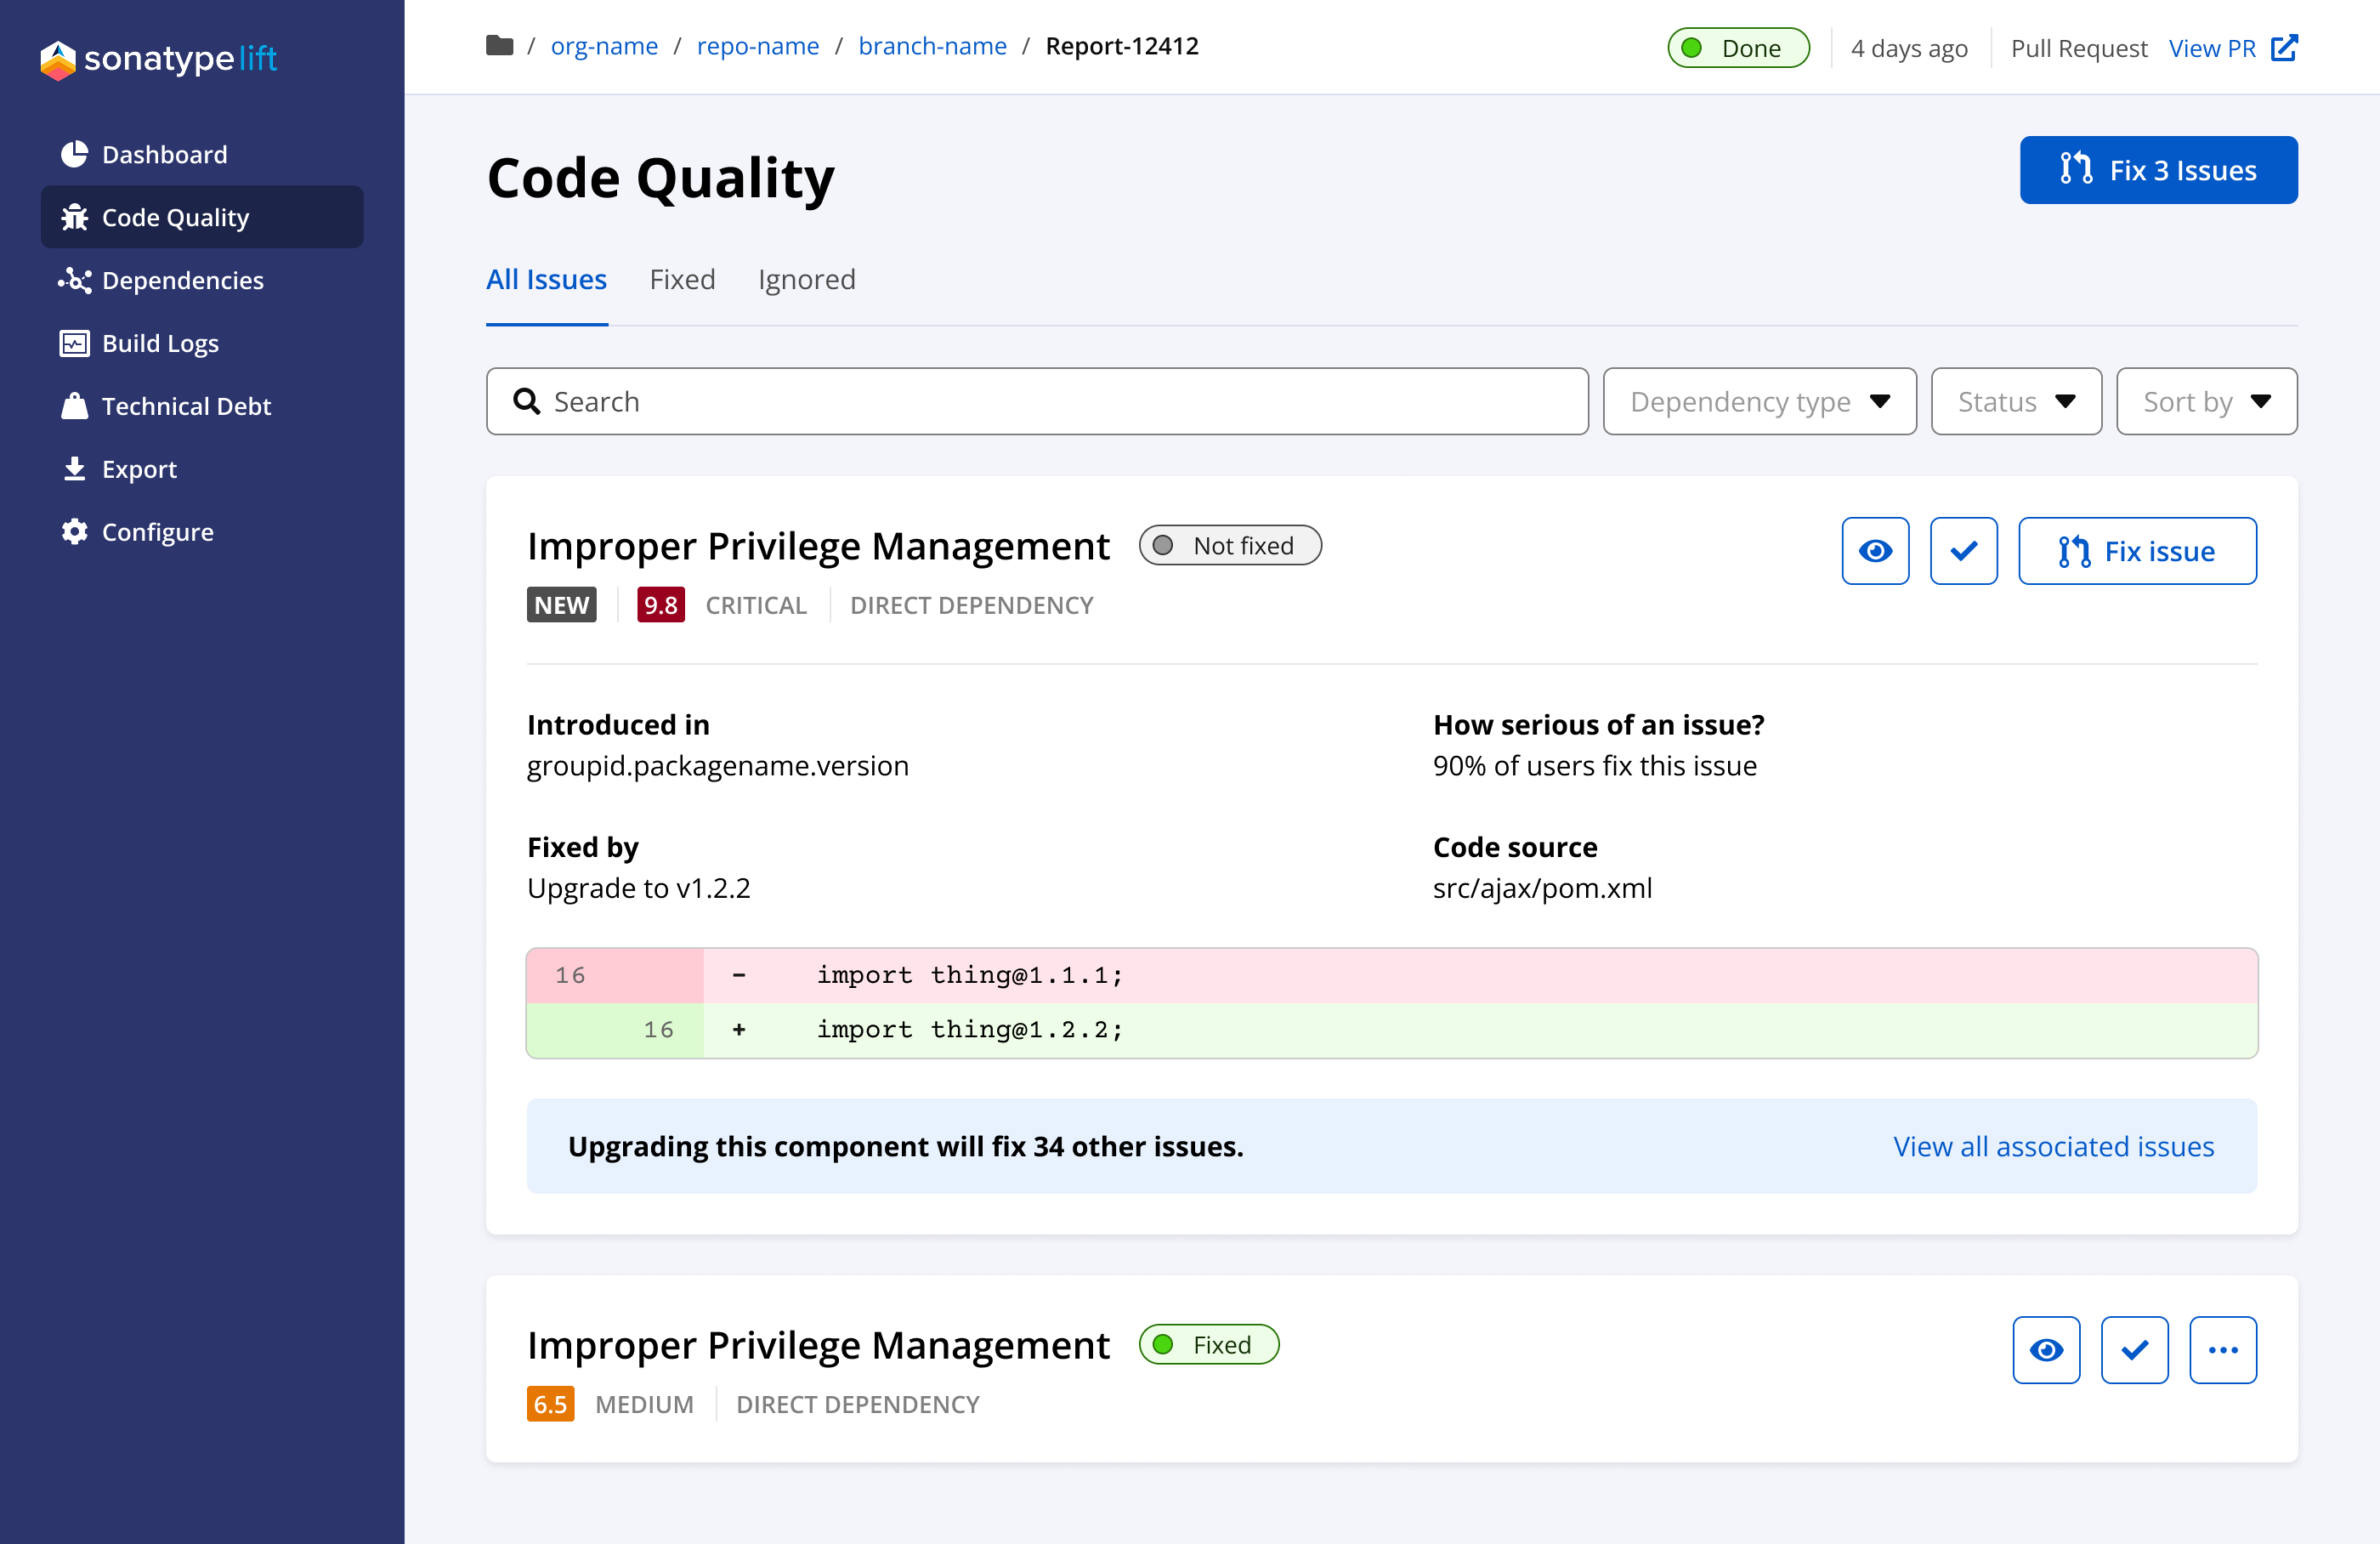Click the Done status indicator
The height and width of the screenshot is (1544, 2380).
[x=1738, y=47]
